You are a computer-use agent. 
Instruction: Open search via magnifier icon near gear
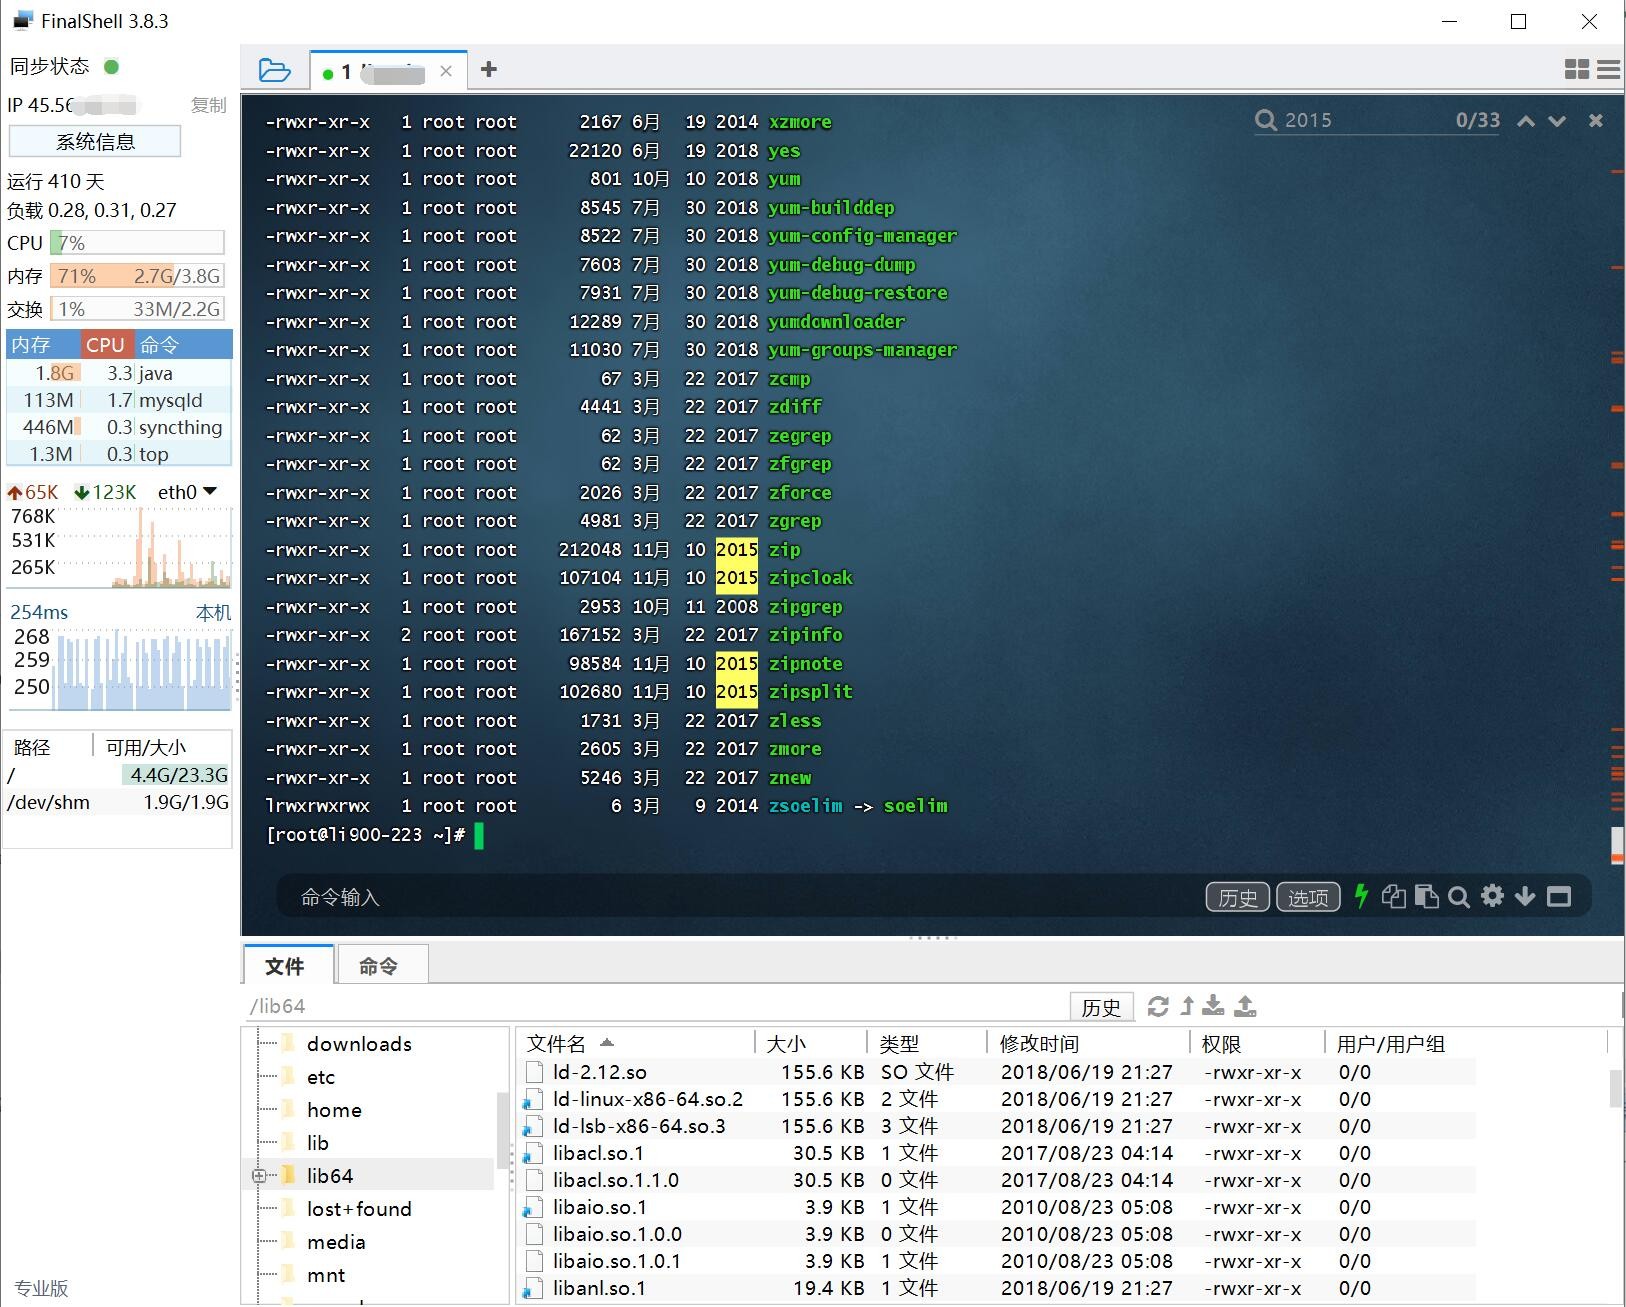click(1459, 897)
